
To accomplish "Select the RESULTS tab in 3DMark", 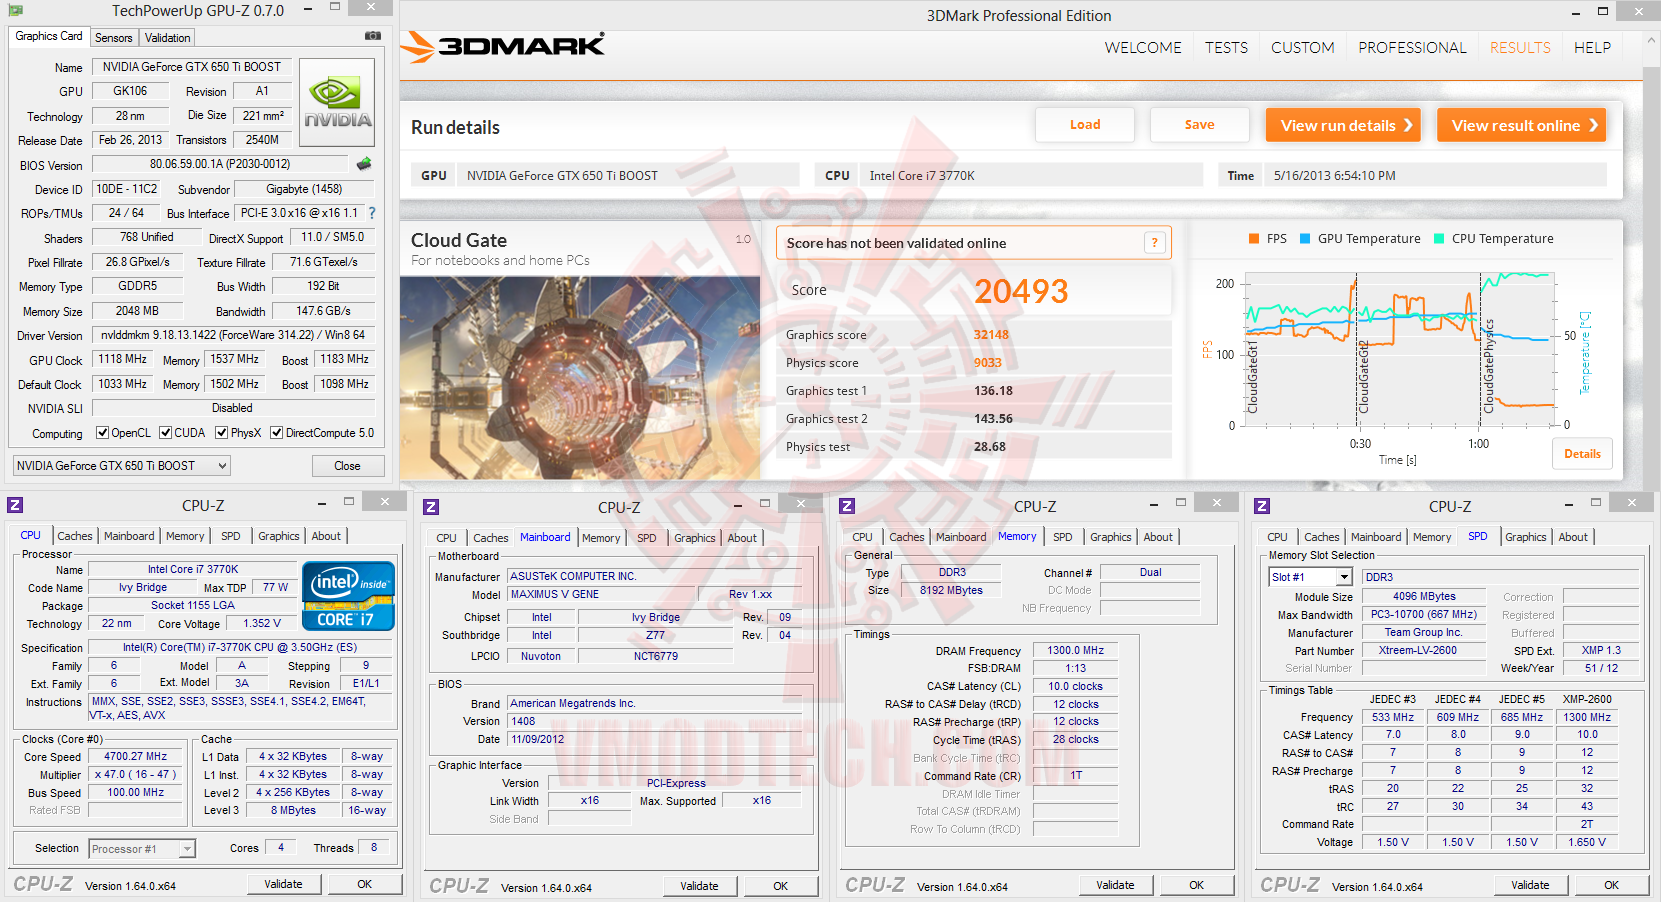I will click(1520, 48).
